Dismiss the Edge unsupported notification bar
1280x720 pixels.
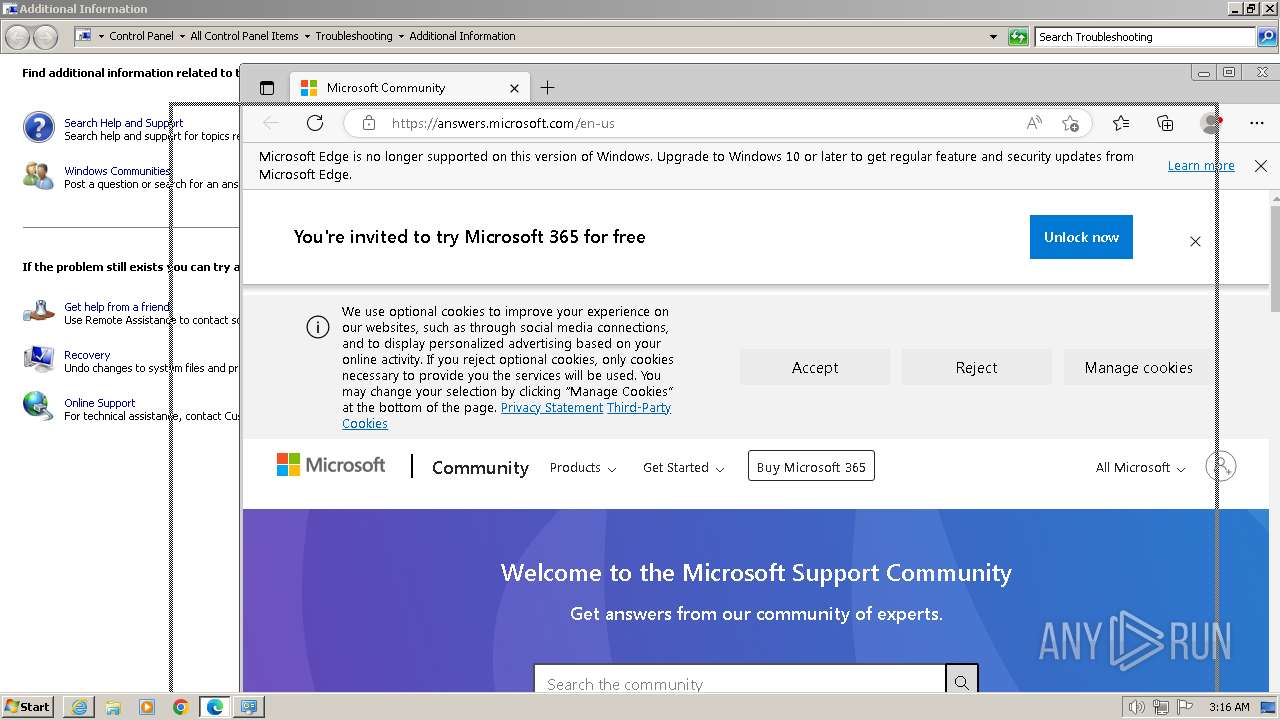click(1261, 166)
